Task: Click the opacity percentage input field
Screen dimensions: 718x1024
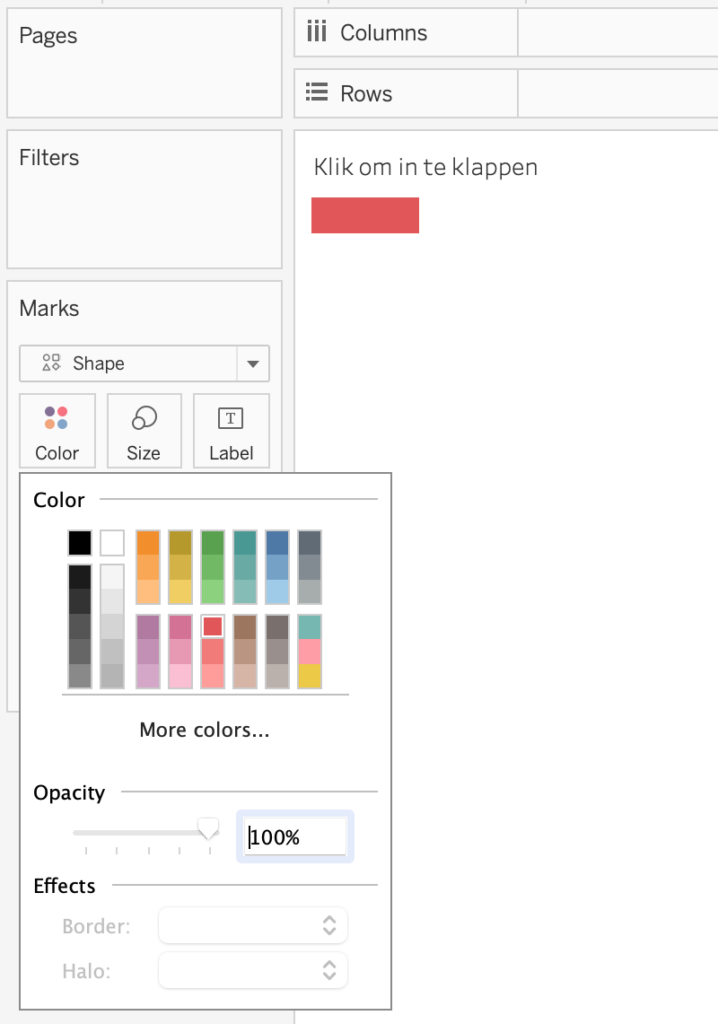Action: pyautogui.click(x=296, y=837)
